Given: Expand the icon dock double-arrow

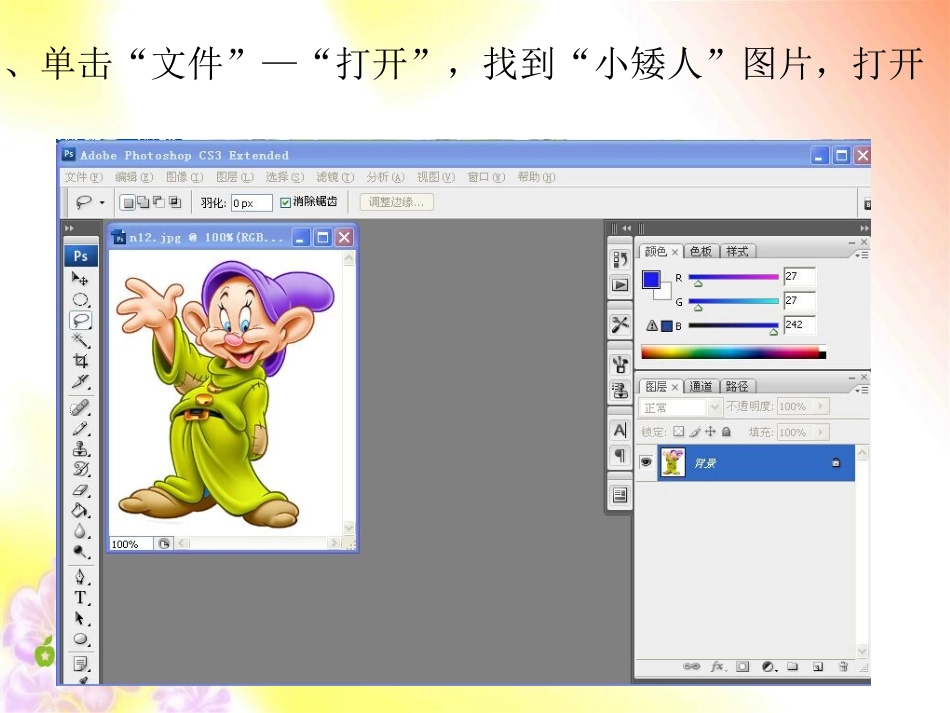Looking at the screenshot, I should (x=626, y=228).
